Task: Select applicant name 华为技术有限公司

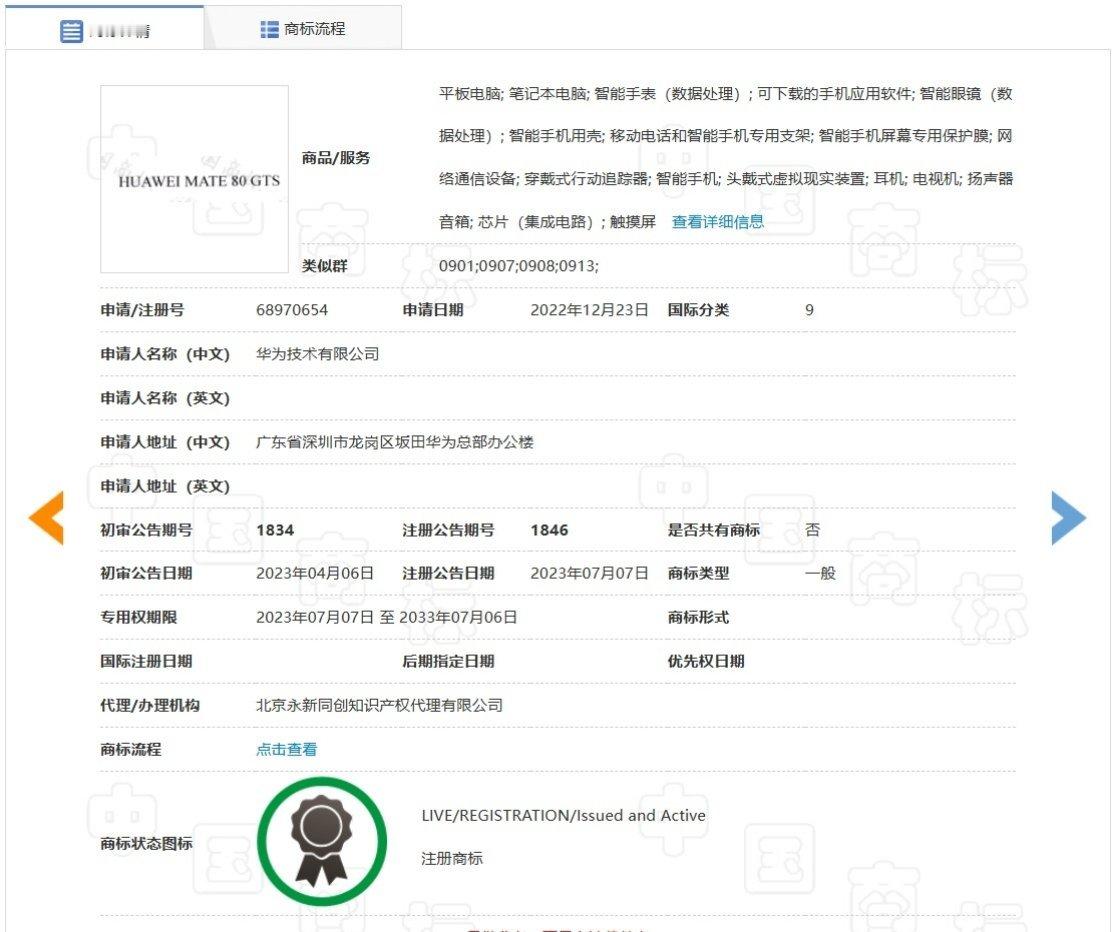Action: [x=317, y=354]
